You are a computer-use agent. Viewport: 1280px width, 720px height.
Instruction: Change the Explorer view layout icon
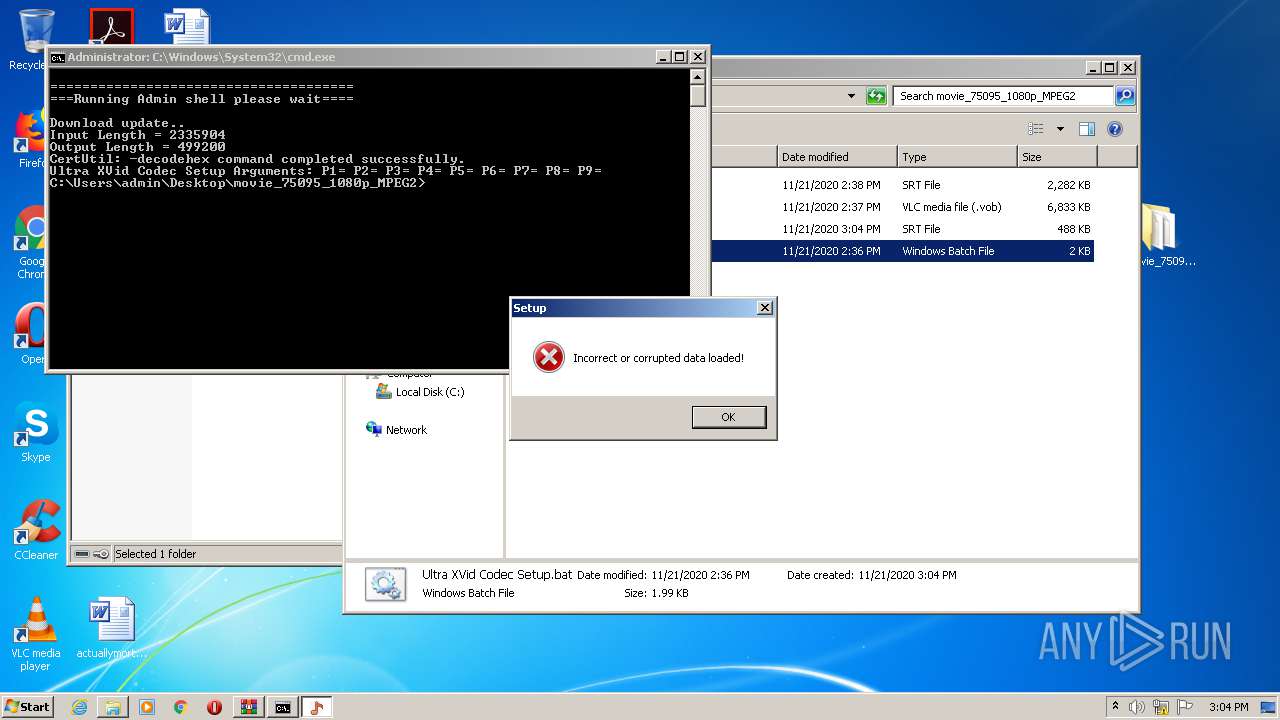tap(1036, 129)
